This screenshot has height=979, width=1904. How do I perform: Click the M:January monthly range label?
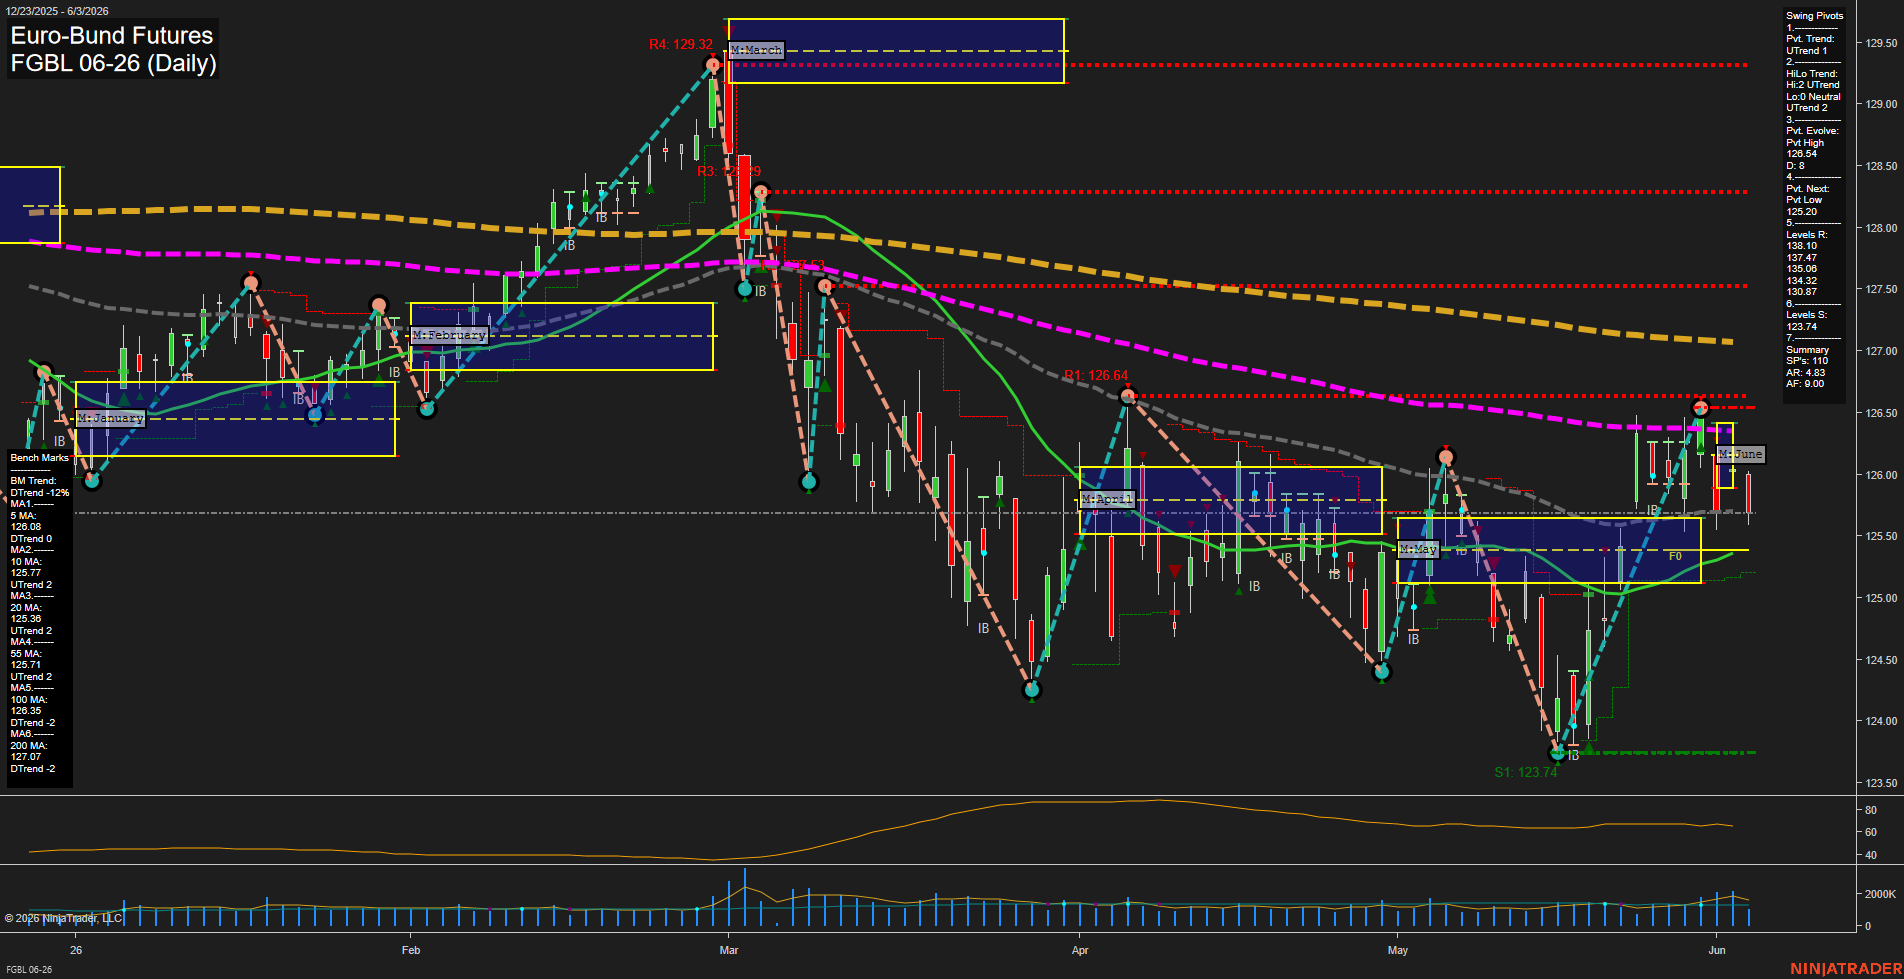(x=111, y=418)
